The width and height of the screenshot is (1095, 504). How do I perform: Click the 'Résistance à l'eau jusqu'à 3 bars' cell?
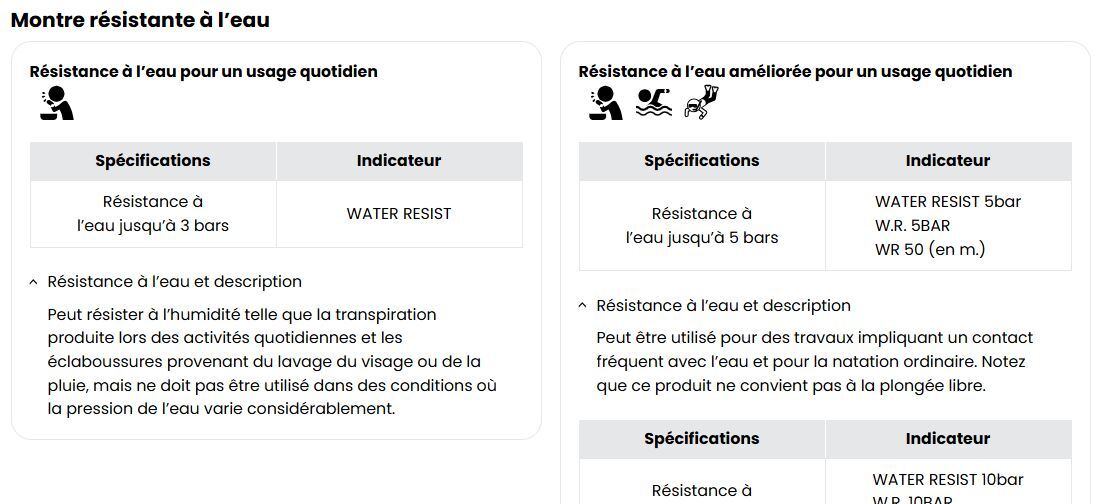coord(153,214)
